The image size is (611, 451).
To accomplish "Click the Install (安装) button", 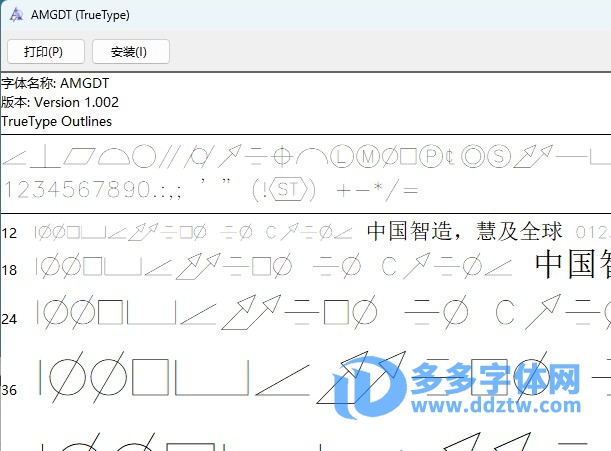I will tap(130, 51).
